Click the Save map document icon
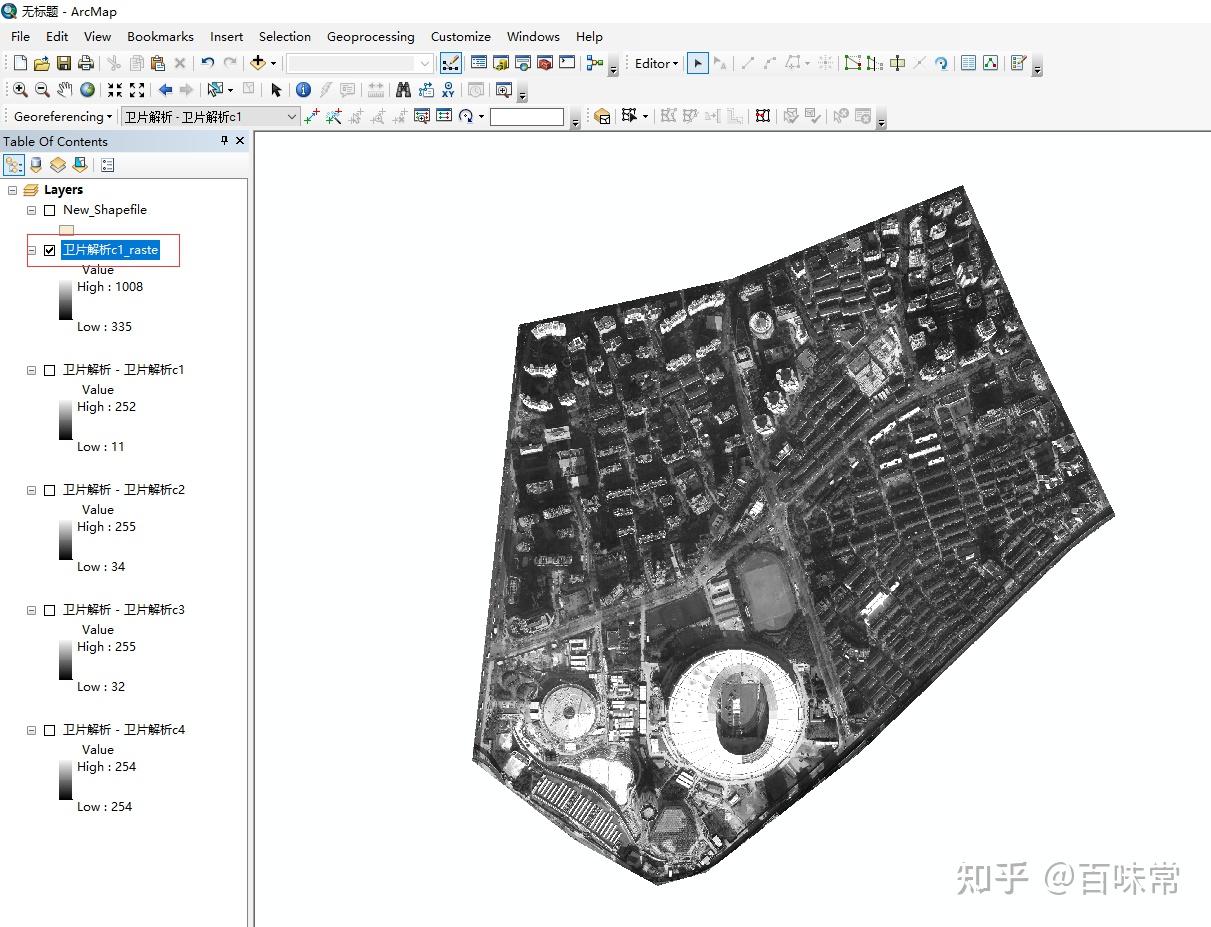 64,63
